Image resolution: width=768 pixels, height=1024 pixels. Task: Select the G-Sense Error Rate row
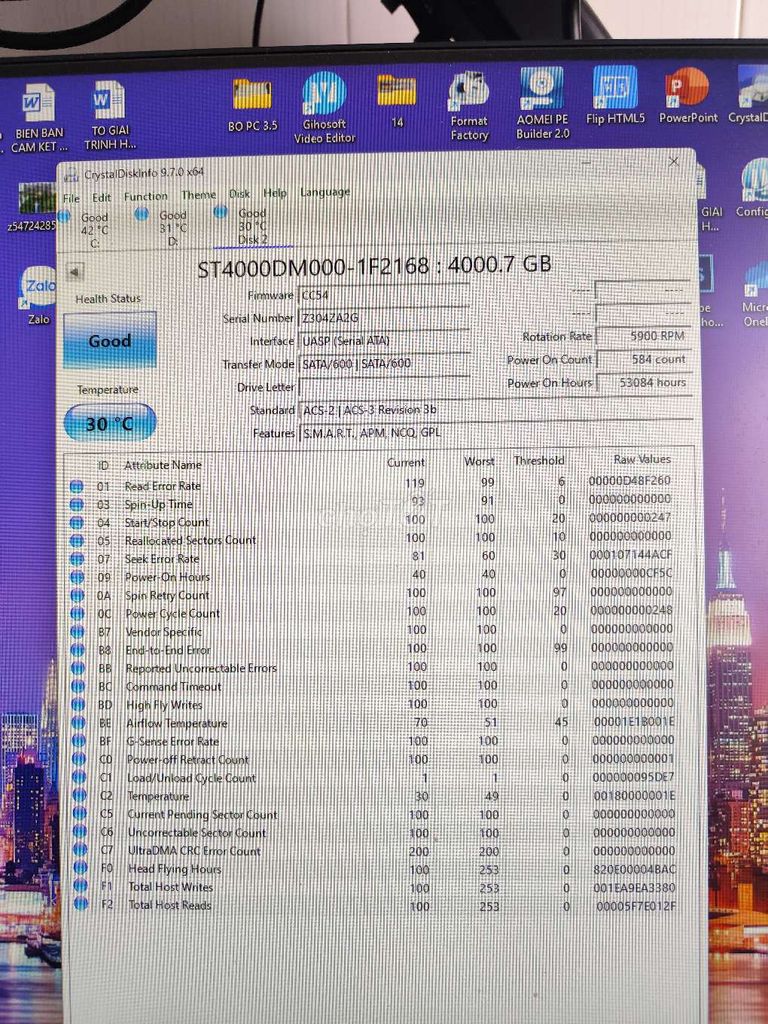(x=372, y=741)
